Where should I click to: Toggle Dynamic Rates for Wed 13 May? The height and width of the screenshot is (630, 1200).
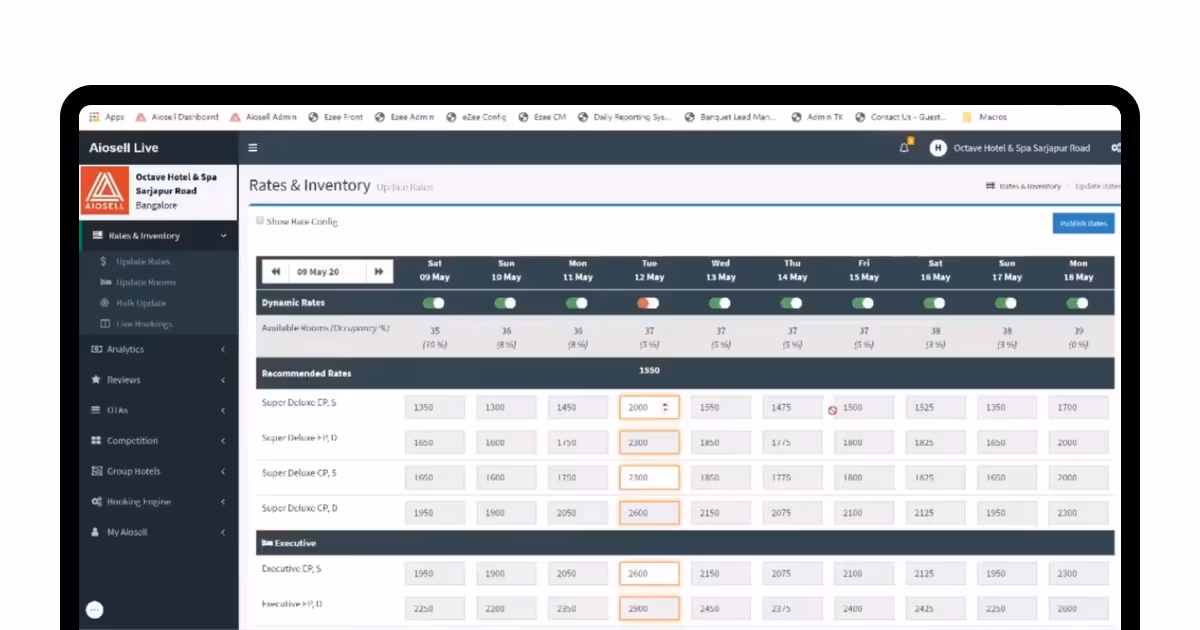tap(720, 302)
